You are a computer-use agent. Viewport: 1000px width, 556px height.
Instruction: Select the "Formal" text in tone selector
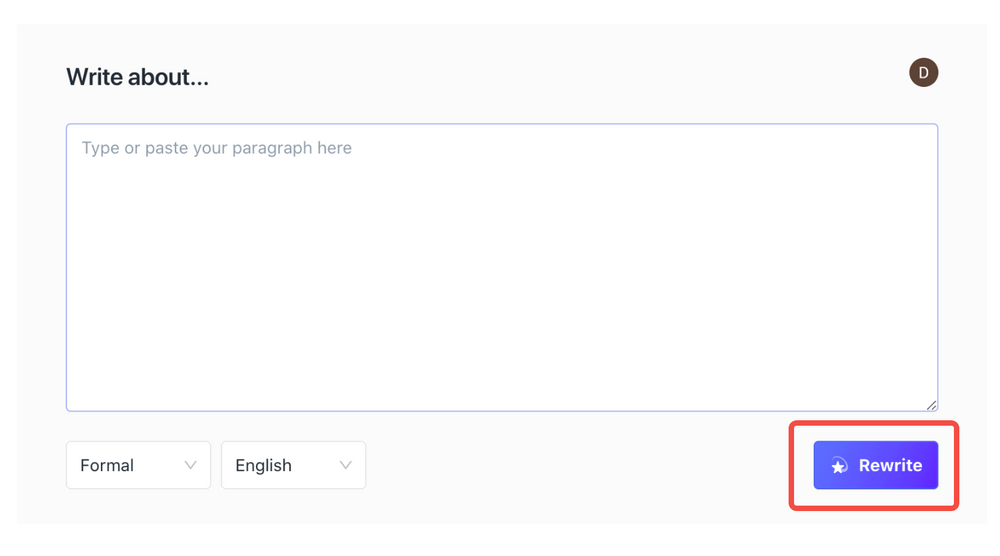pos(107,465)
